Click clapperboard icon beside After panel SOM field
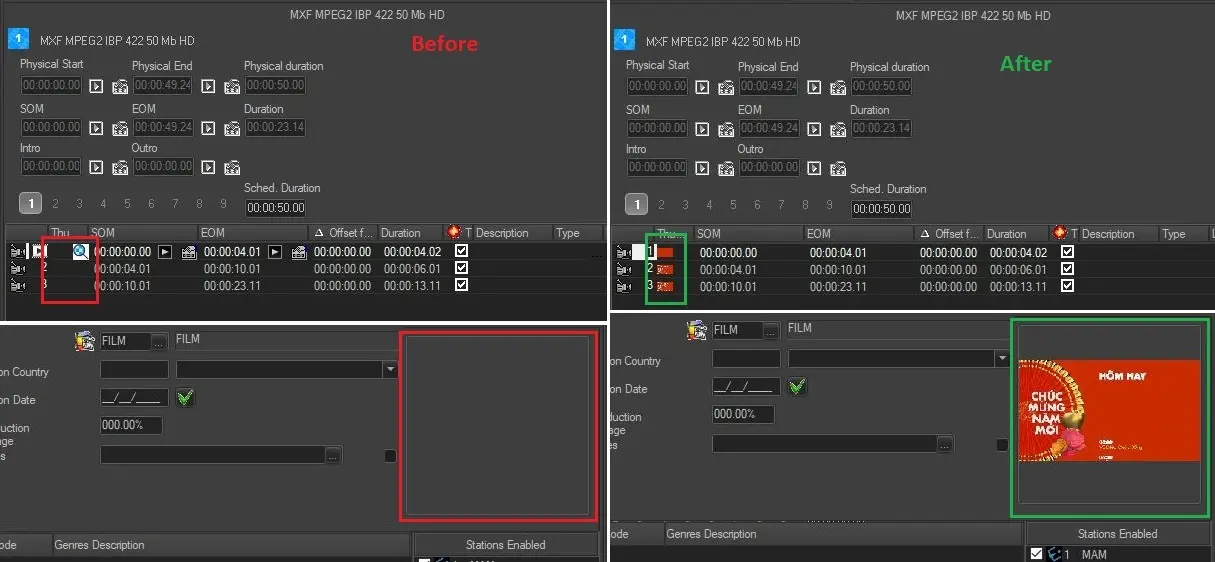The width and height of the screenshot is (1215, 562). 726,129
